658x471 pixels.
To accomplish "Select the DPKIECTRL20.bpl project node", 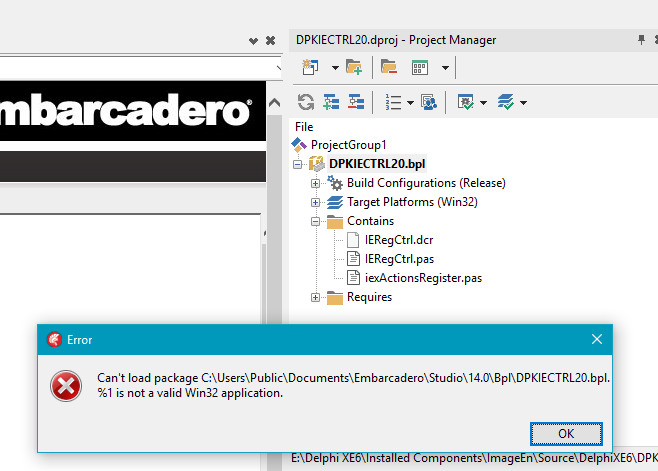I will (x=377, y=164).
